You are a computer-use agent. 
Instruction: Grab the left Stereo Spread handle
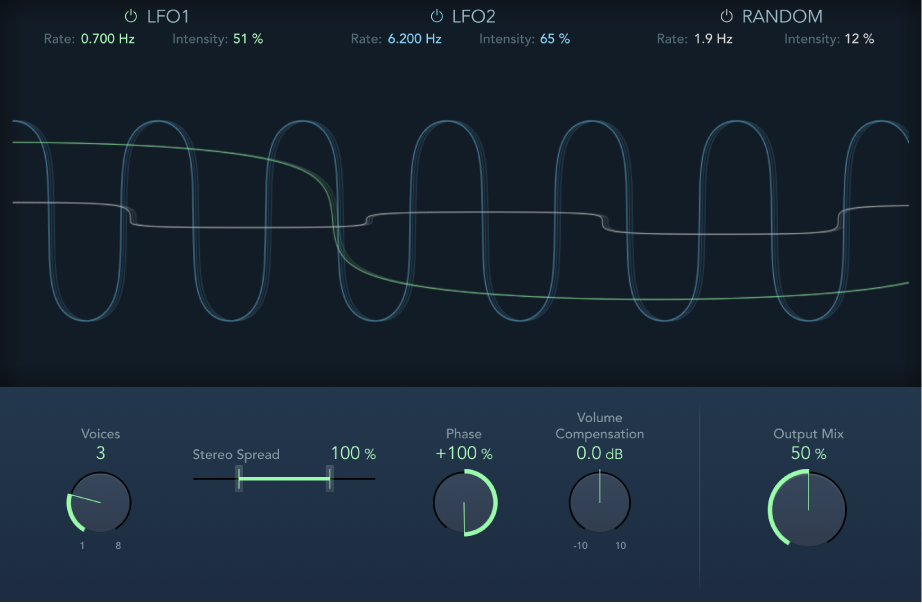[240, 480]
